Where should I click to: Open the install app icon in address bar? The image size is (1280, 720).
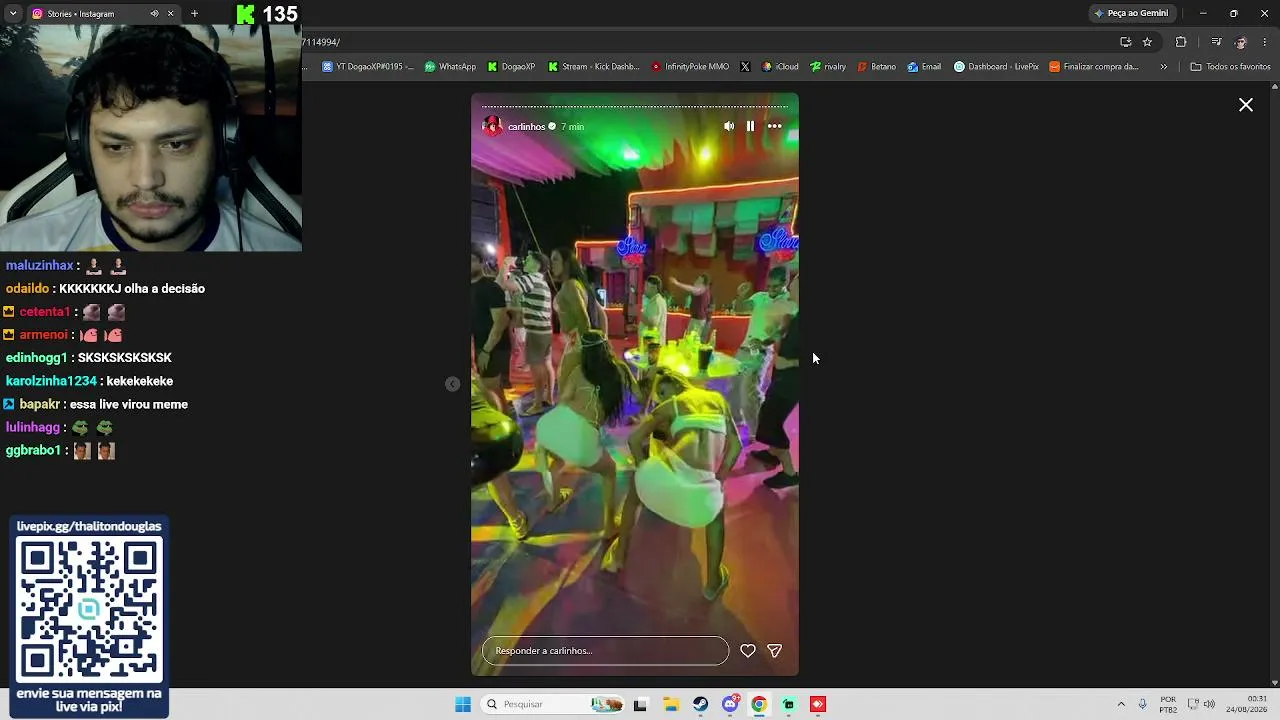[x=1126, y=42]
